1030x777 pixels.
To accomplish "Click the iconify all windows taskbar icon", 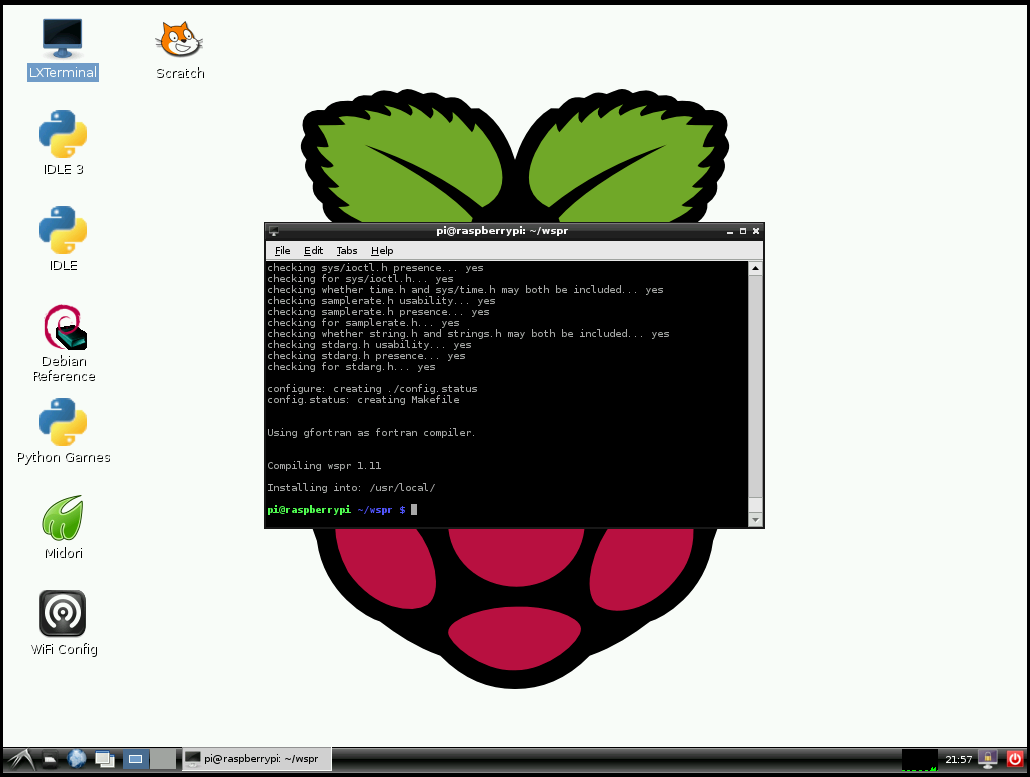I will coord(104,759).
